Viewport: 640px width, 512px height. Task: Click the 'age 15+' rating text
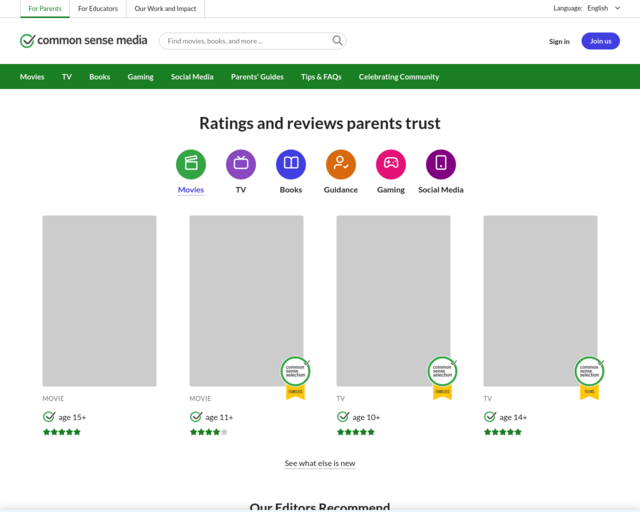[72, 417]
